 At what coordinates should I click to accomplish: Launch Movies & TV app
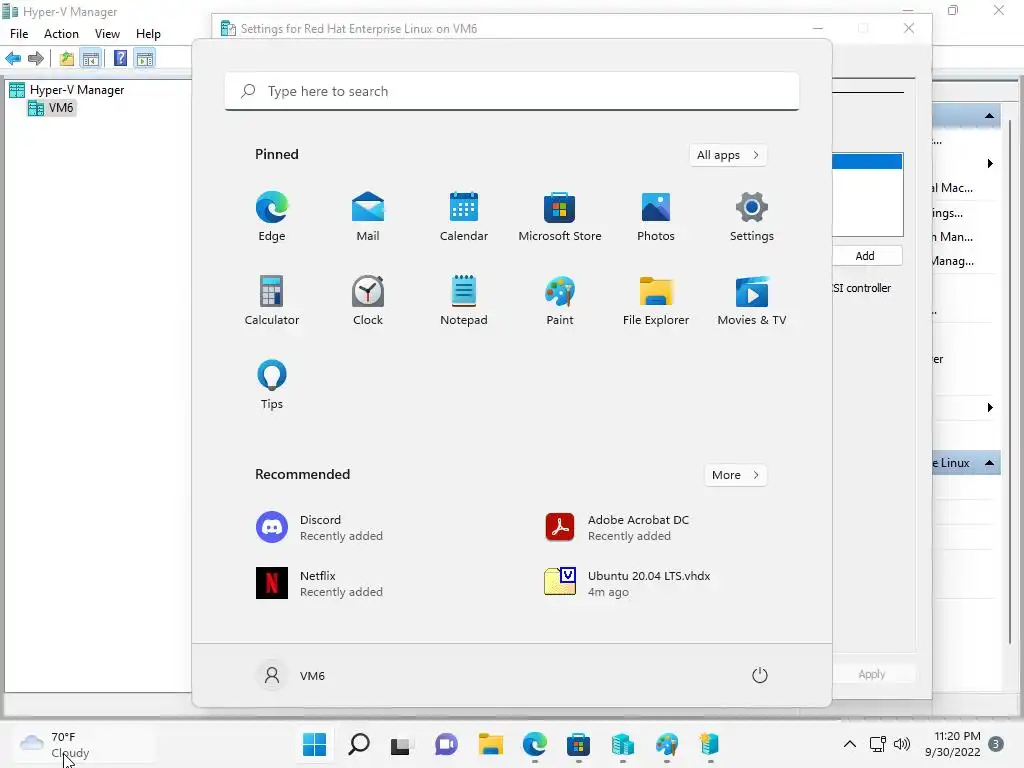click(x=752, y=301)
